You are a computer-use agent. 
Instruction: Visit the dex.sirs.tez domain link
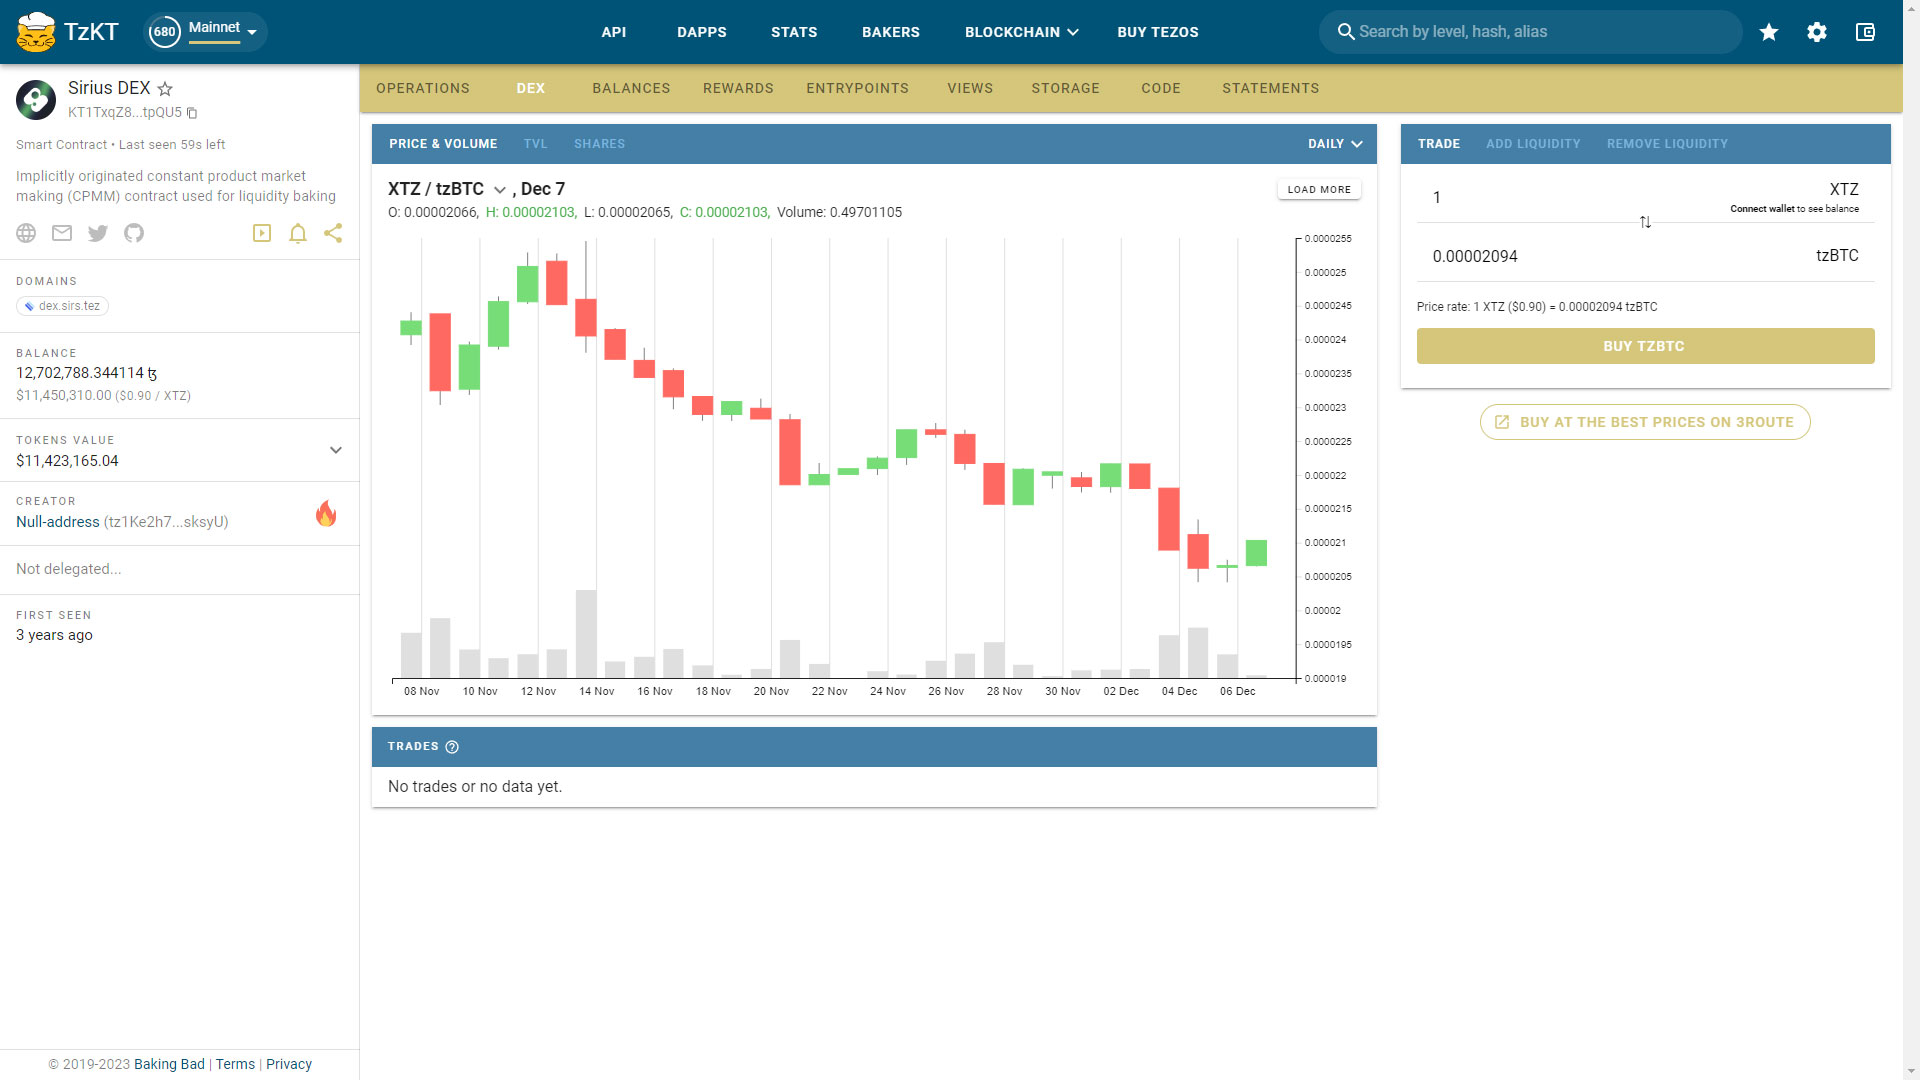click(62, 306)
